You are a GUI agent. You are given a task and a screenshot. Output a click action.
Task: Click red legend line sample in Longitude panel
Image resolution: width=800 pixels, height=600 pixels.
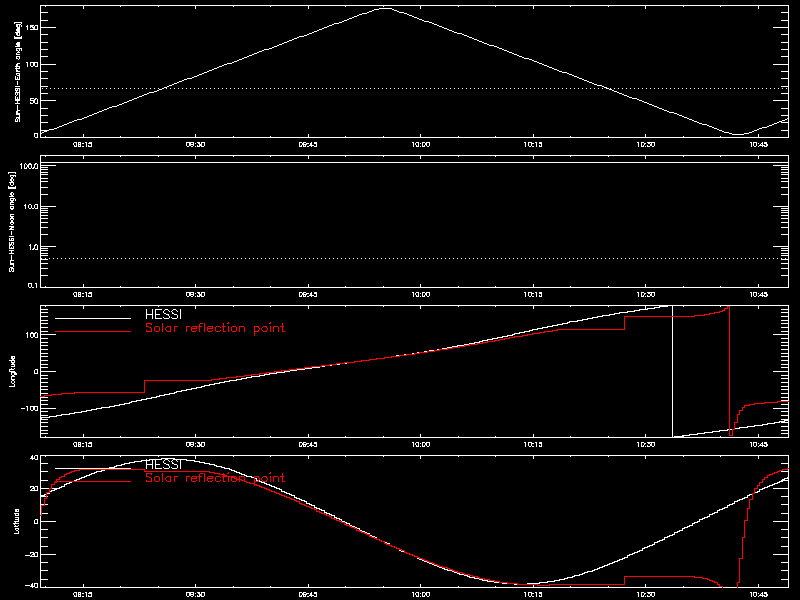pyautogui.click(x=93, y=332)
